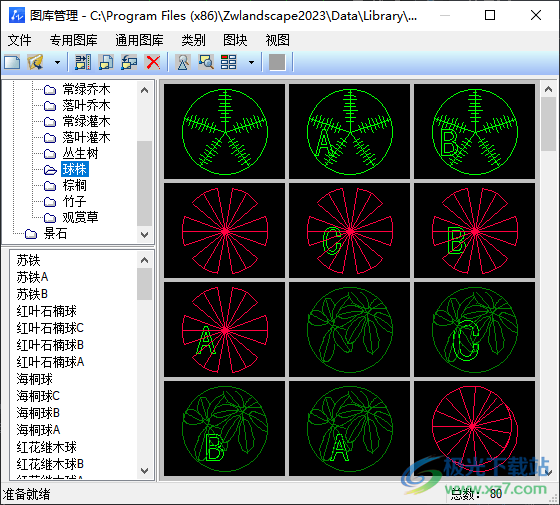This screenshot has height=505, width=560.
Task: Click the red X delete icon
Action: click(153, 62)
